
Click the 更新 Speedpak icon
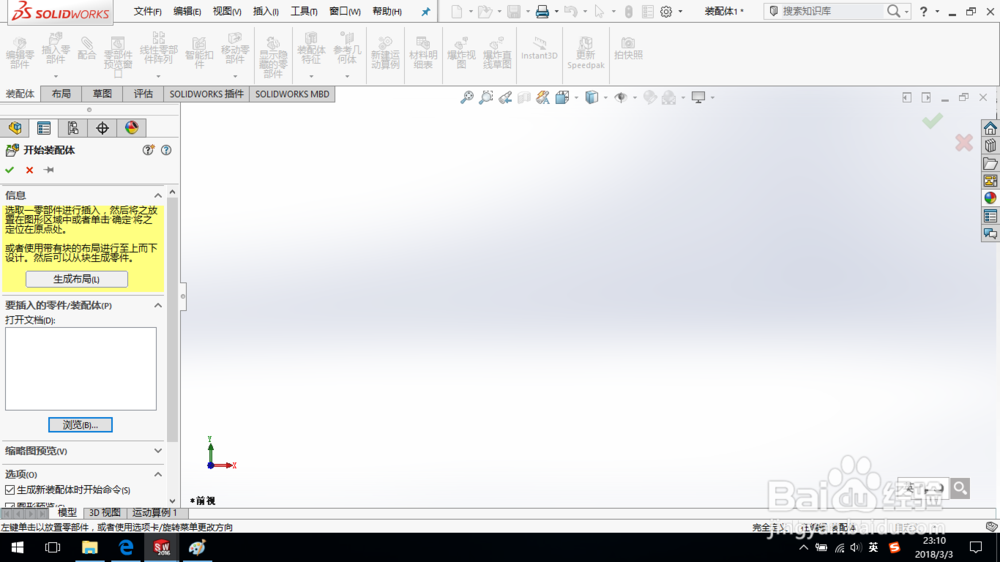tap(585, 52)
